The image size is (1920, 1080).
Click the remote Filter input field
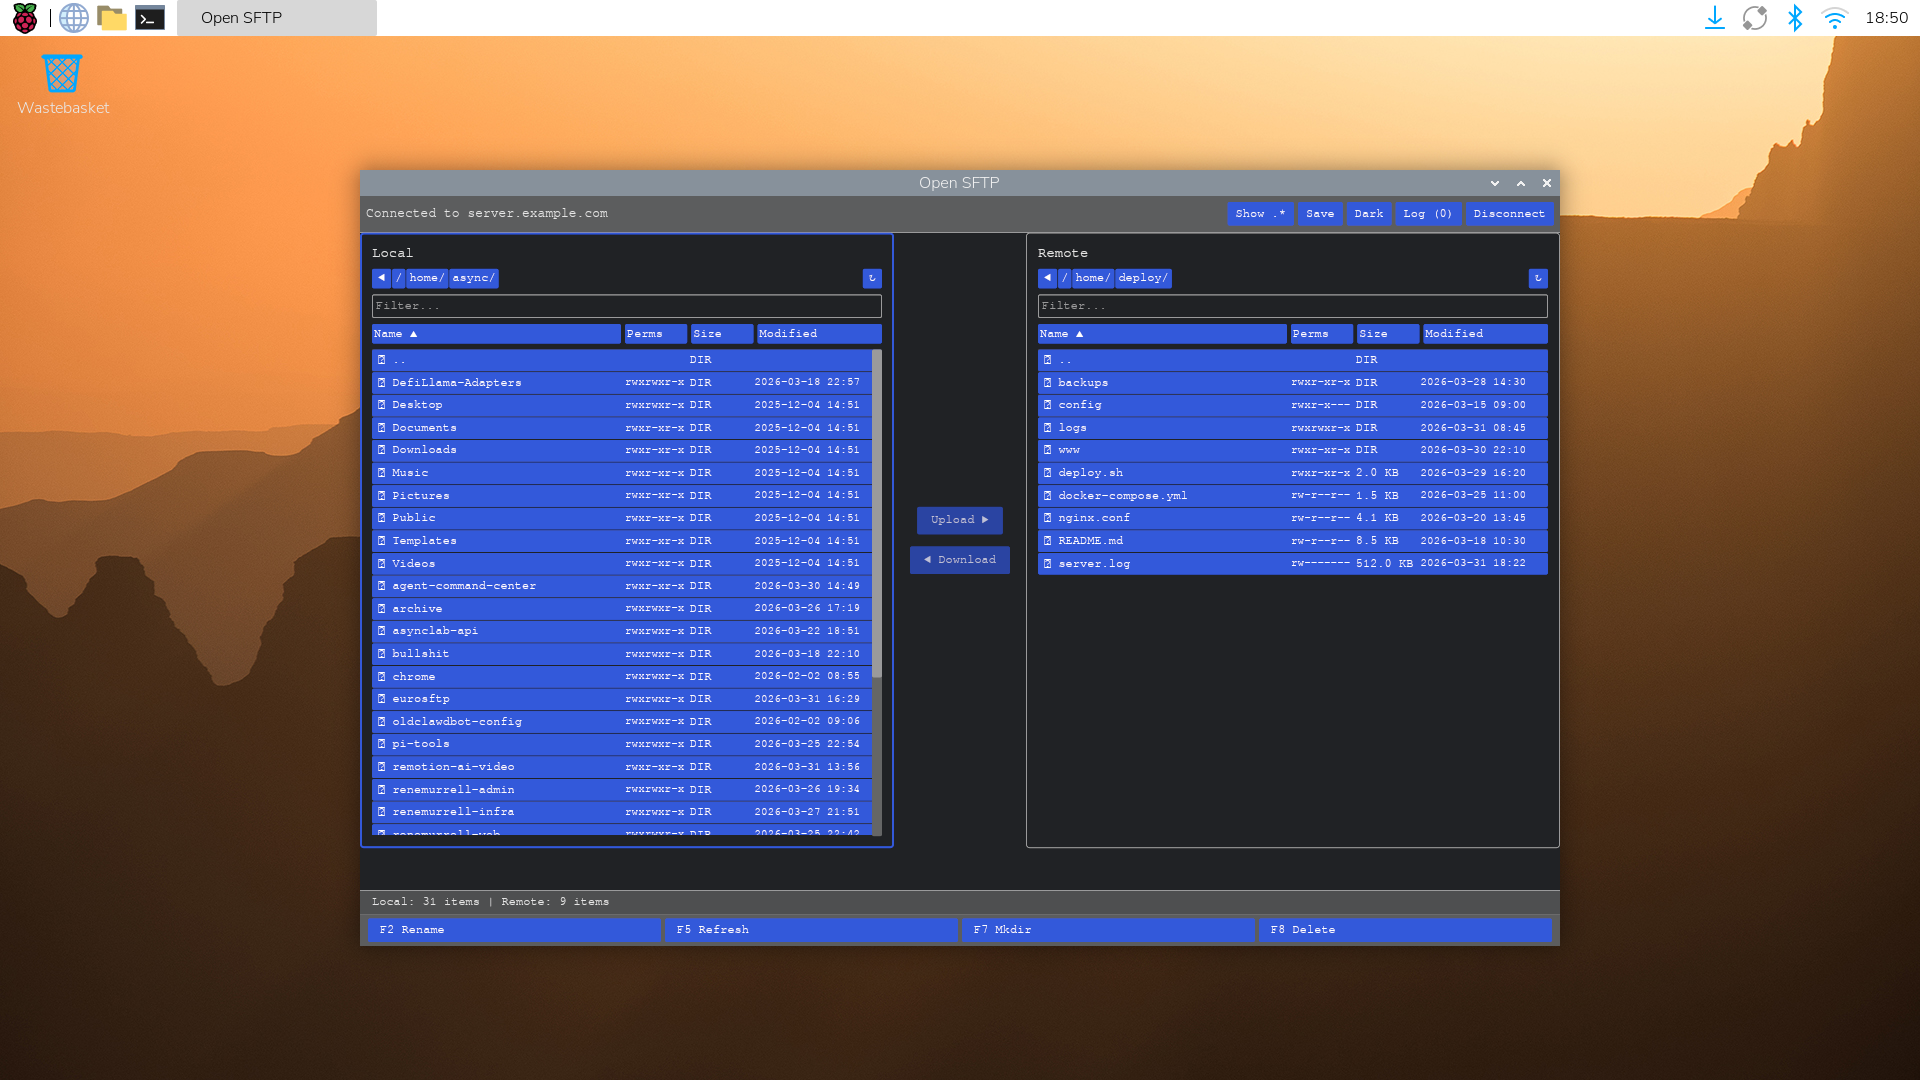(x=1292, y=306)
